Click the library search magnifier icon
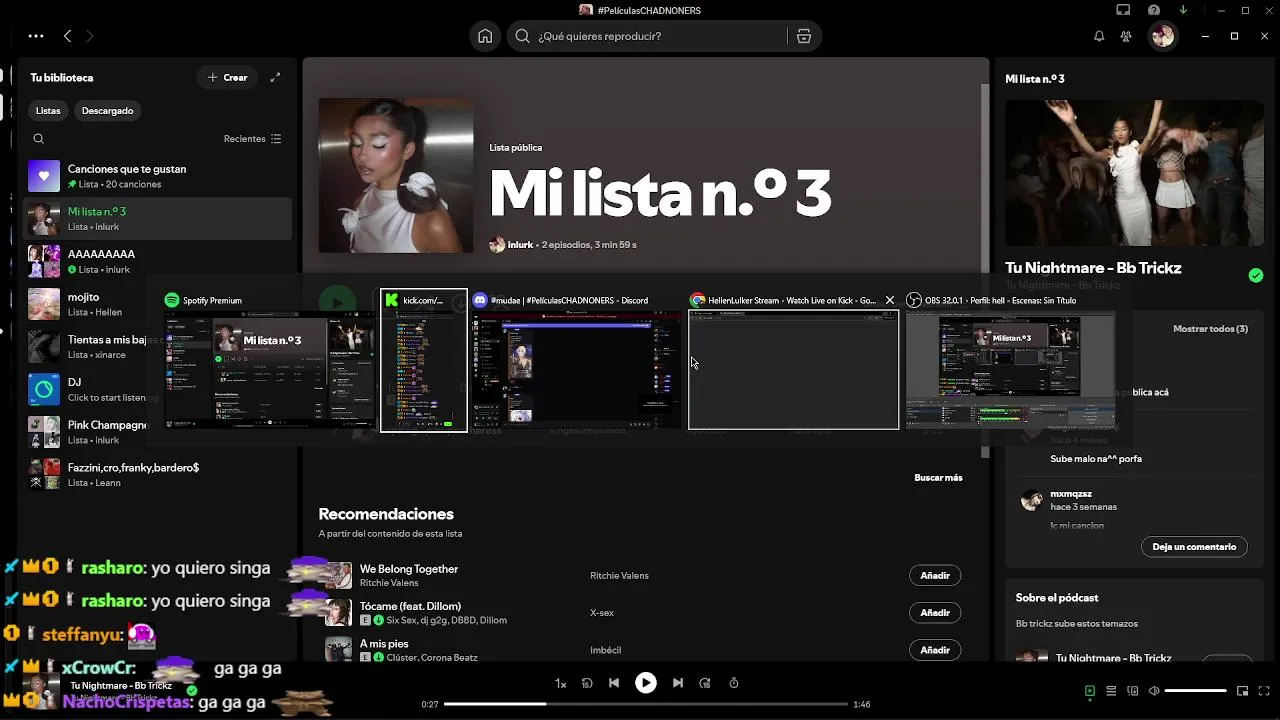The width and height of the screenshot is (1280, 720). (x=39, y=139)
